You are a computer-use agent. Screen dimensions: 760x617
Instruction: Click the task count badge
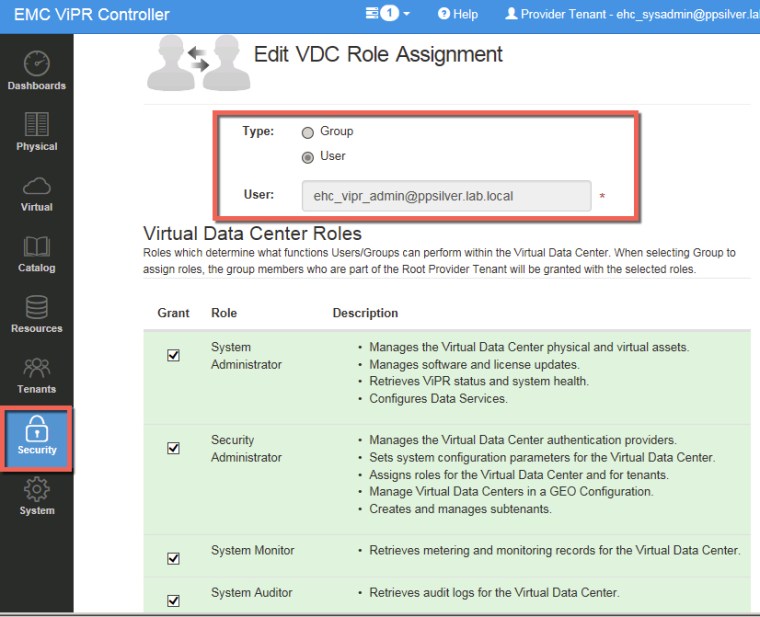[390, 14]
